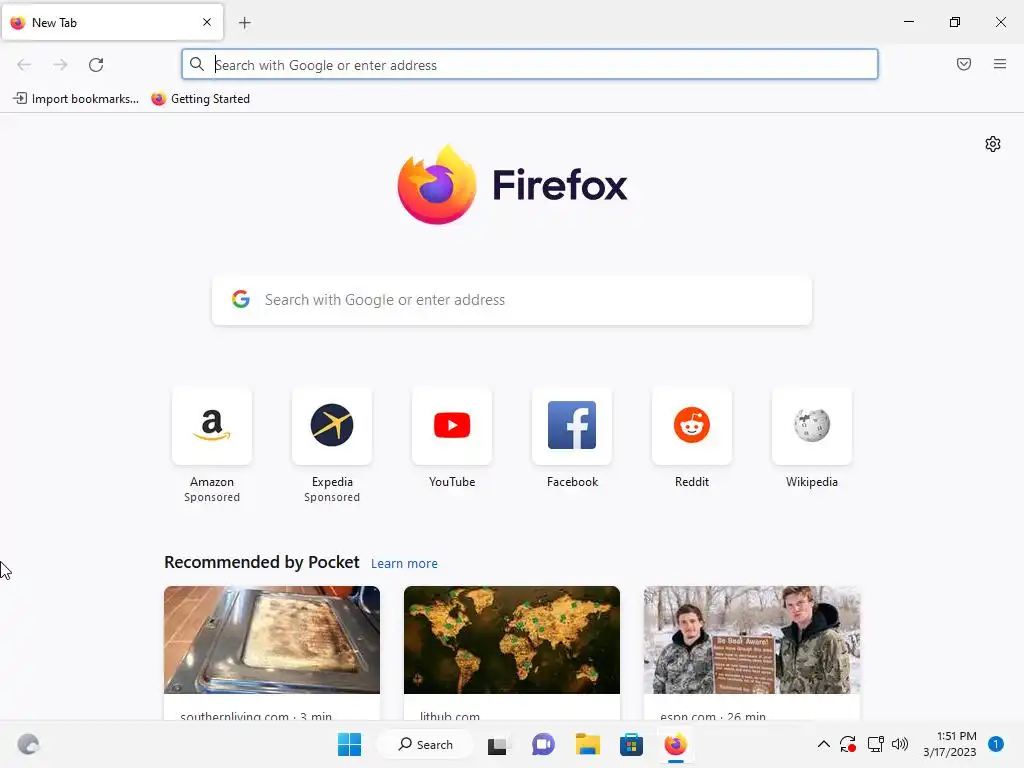The width and height of the screenshot is (1024, 768).
Task: Click Firefox icon on taskbar
Action: click(675, 744)
